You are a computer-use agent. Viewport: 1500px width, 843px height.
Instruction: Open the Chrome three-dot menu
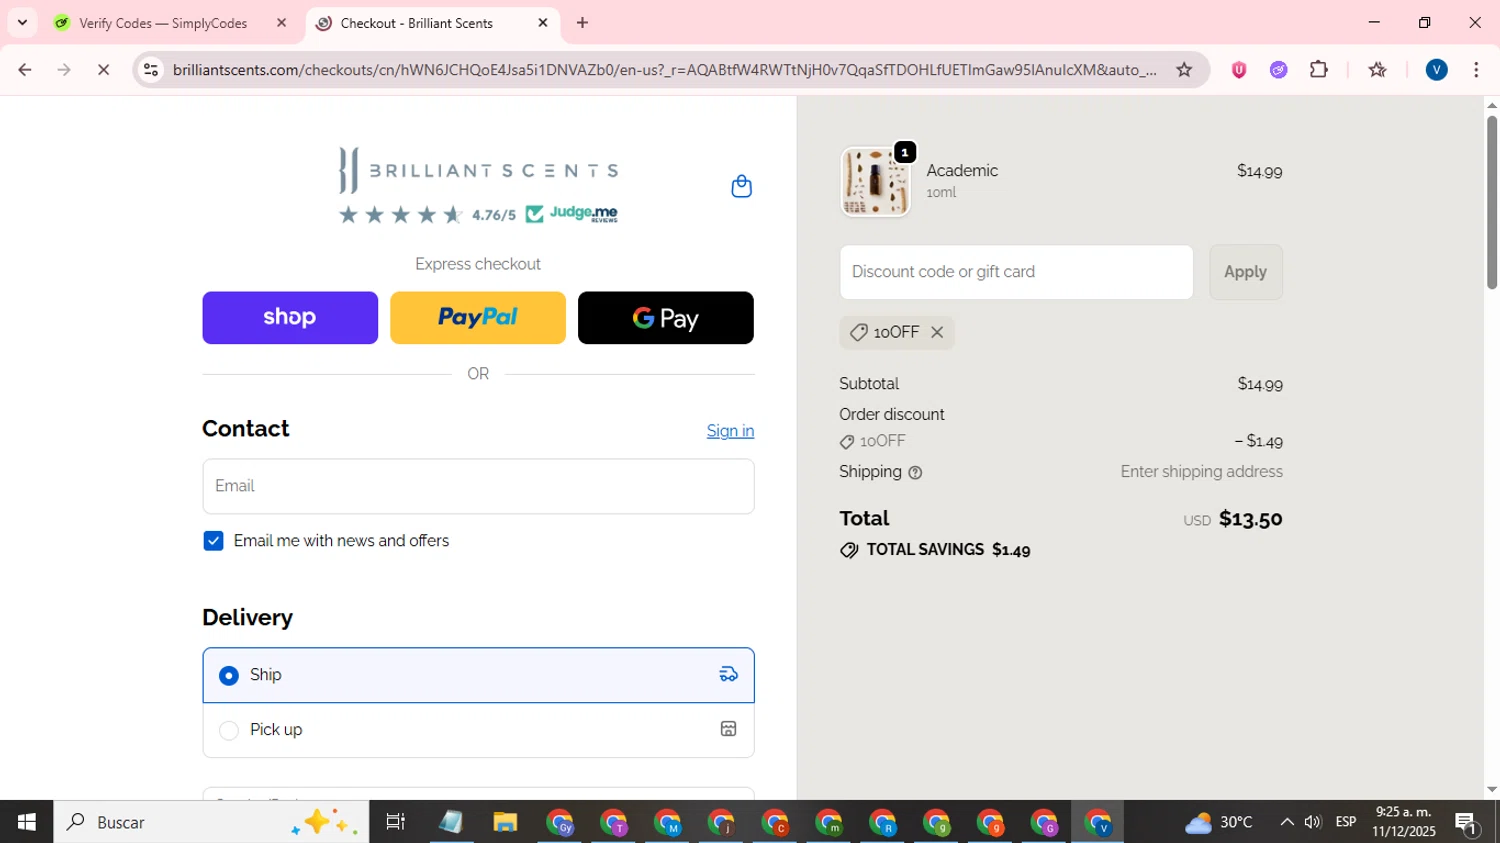(1476, 70)
